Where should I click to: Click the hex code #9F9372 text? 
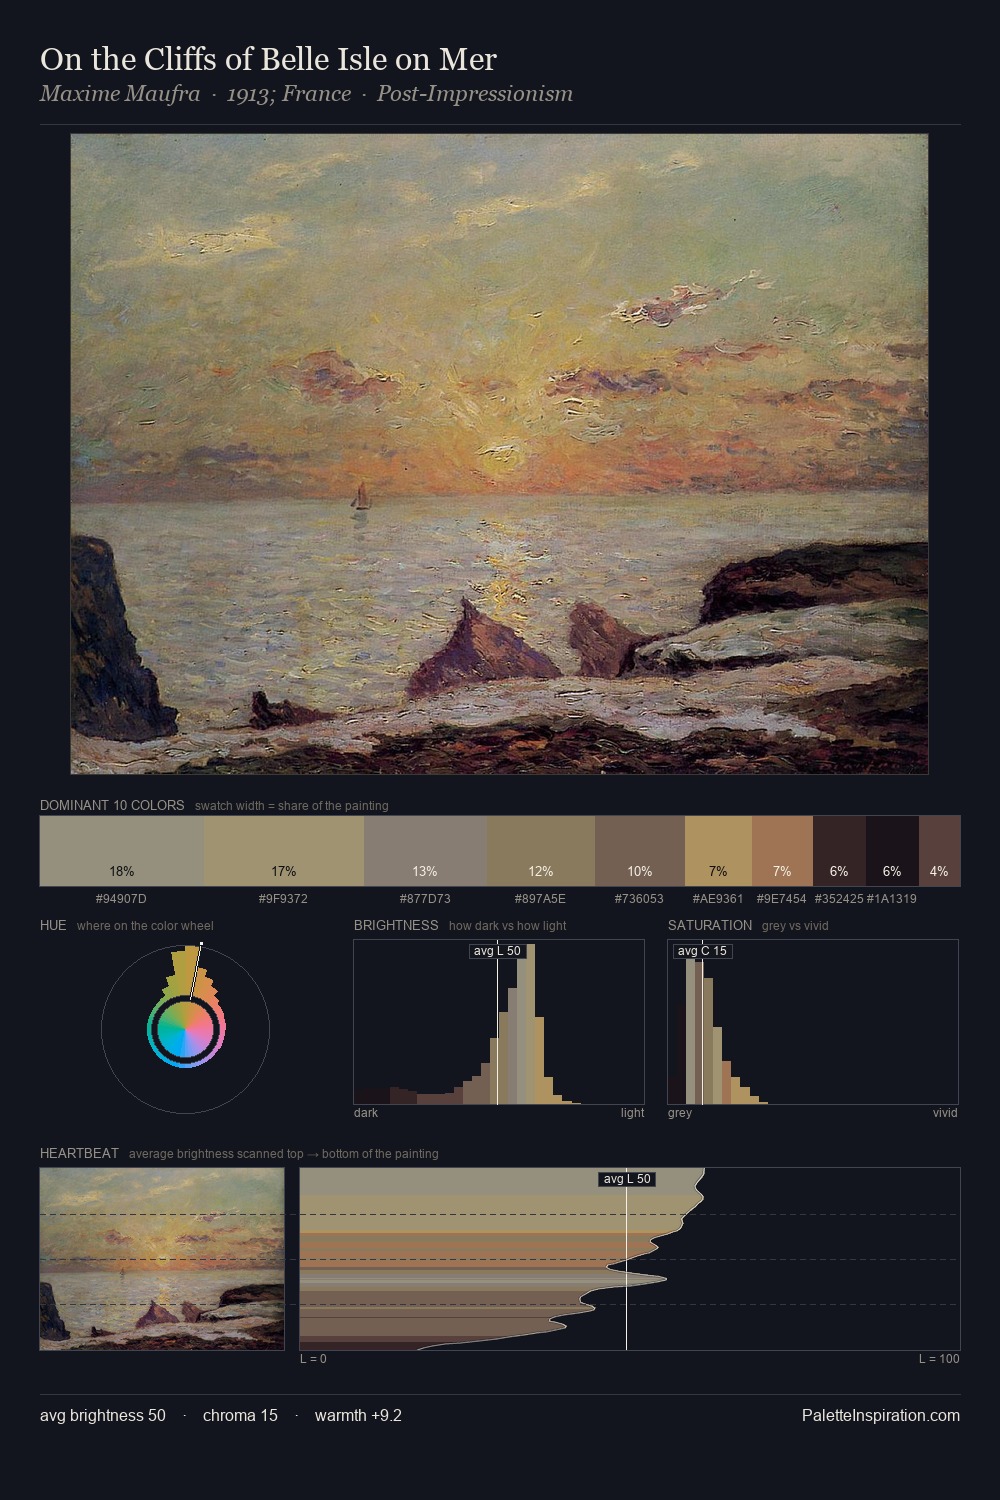[283, 899]
